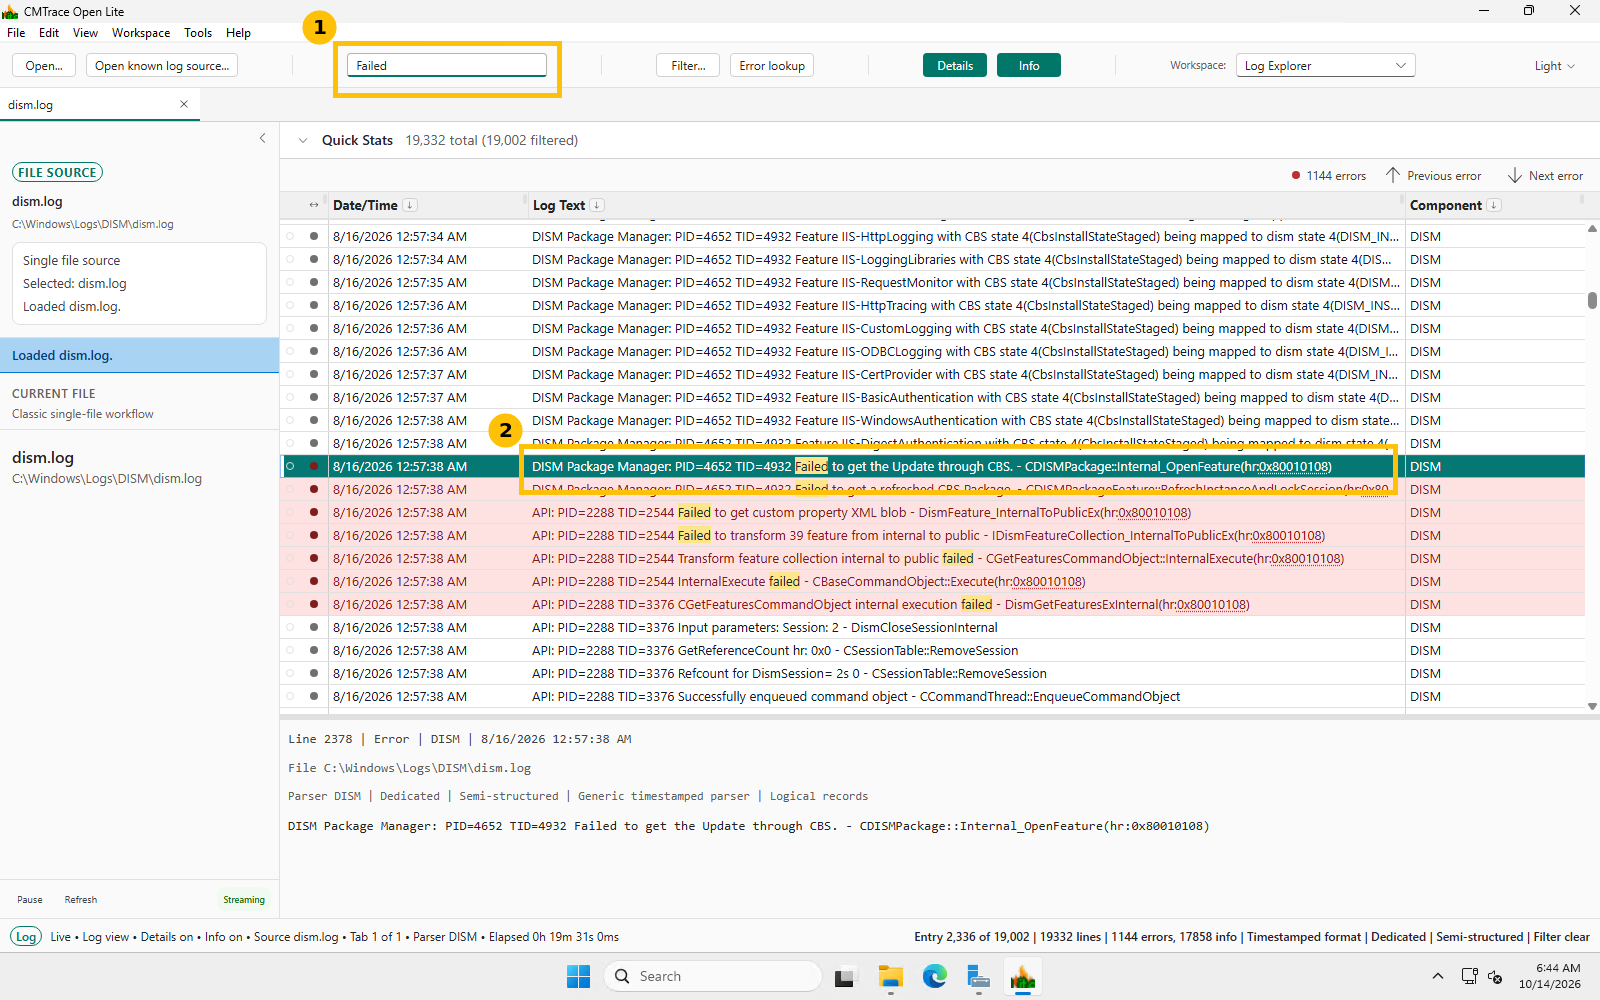Select the IIS-WindowsAuthentication log row

pyautogui.click(x=932, y=421)
